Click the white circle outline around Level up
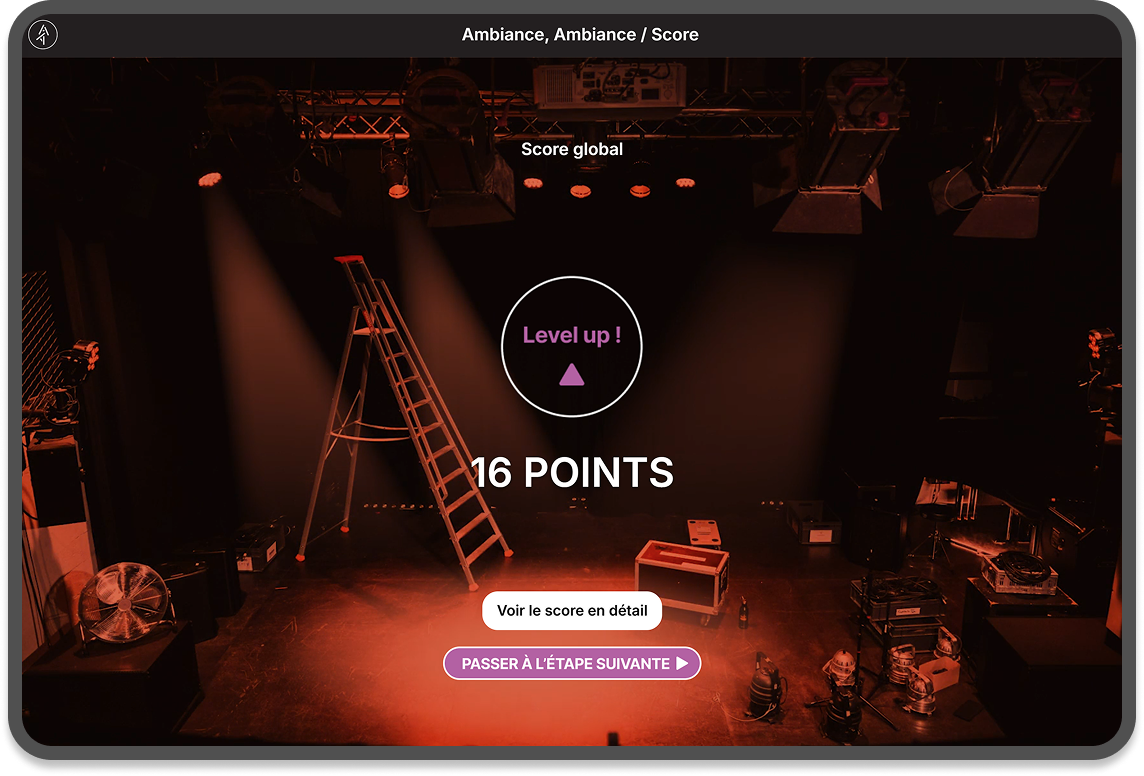Image resolution: width=1144 pixels, height=776 pixels. click(x=572, y=346)
